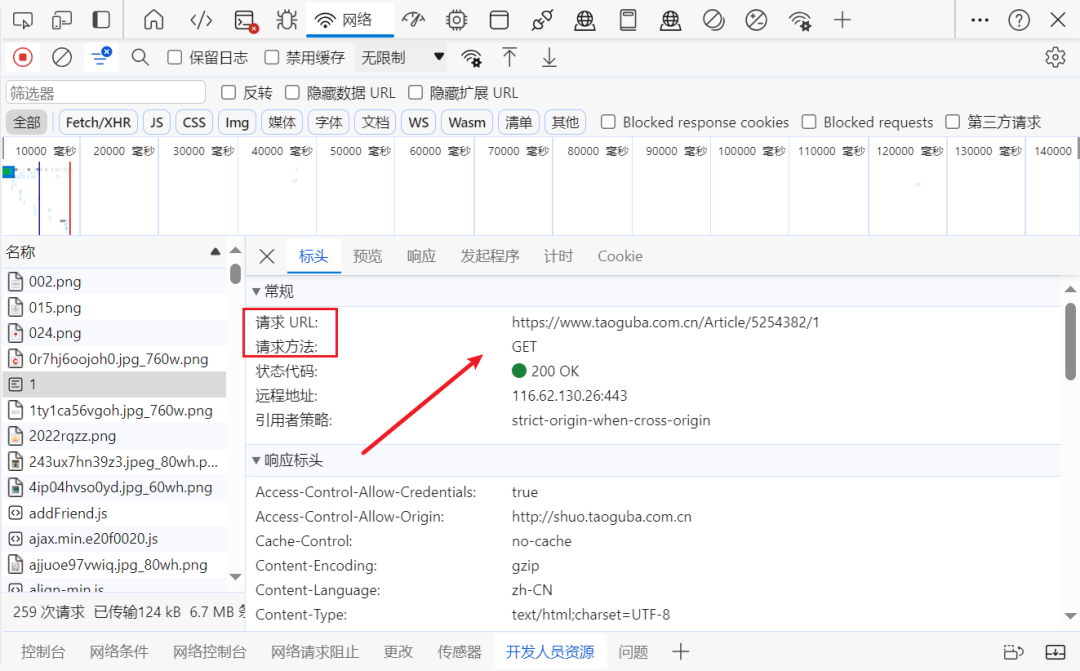The width and height of the screenshot is (1080, 671).
Task: Enable the 禁用缓存 checkbox
Action: click(270, 57)
